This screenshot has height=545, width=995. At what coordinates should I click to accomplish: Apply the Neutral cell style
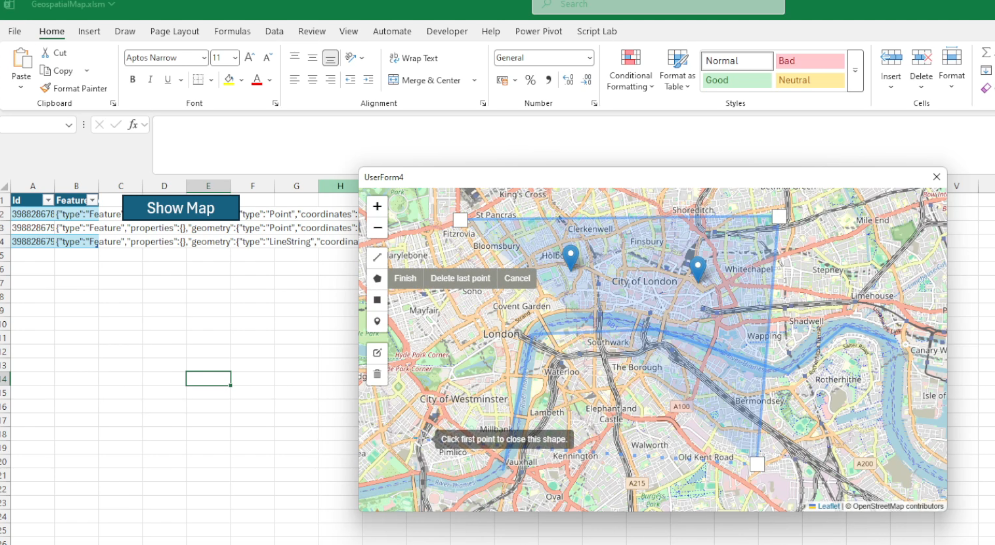(810, 80)
